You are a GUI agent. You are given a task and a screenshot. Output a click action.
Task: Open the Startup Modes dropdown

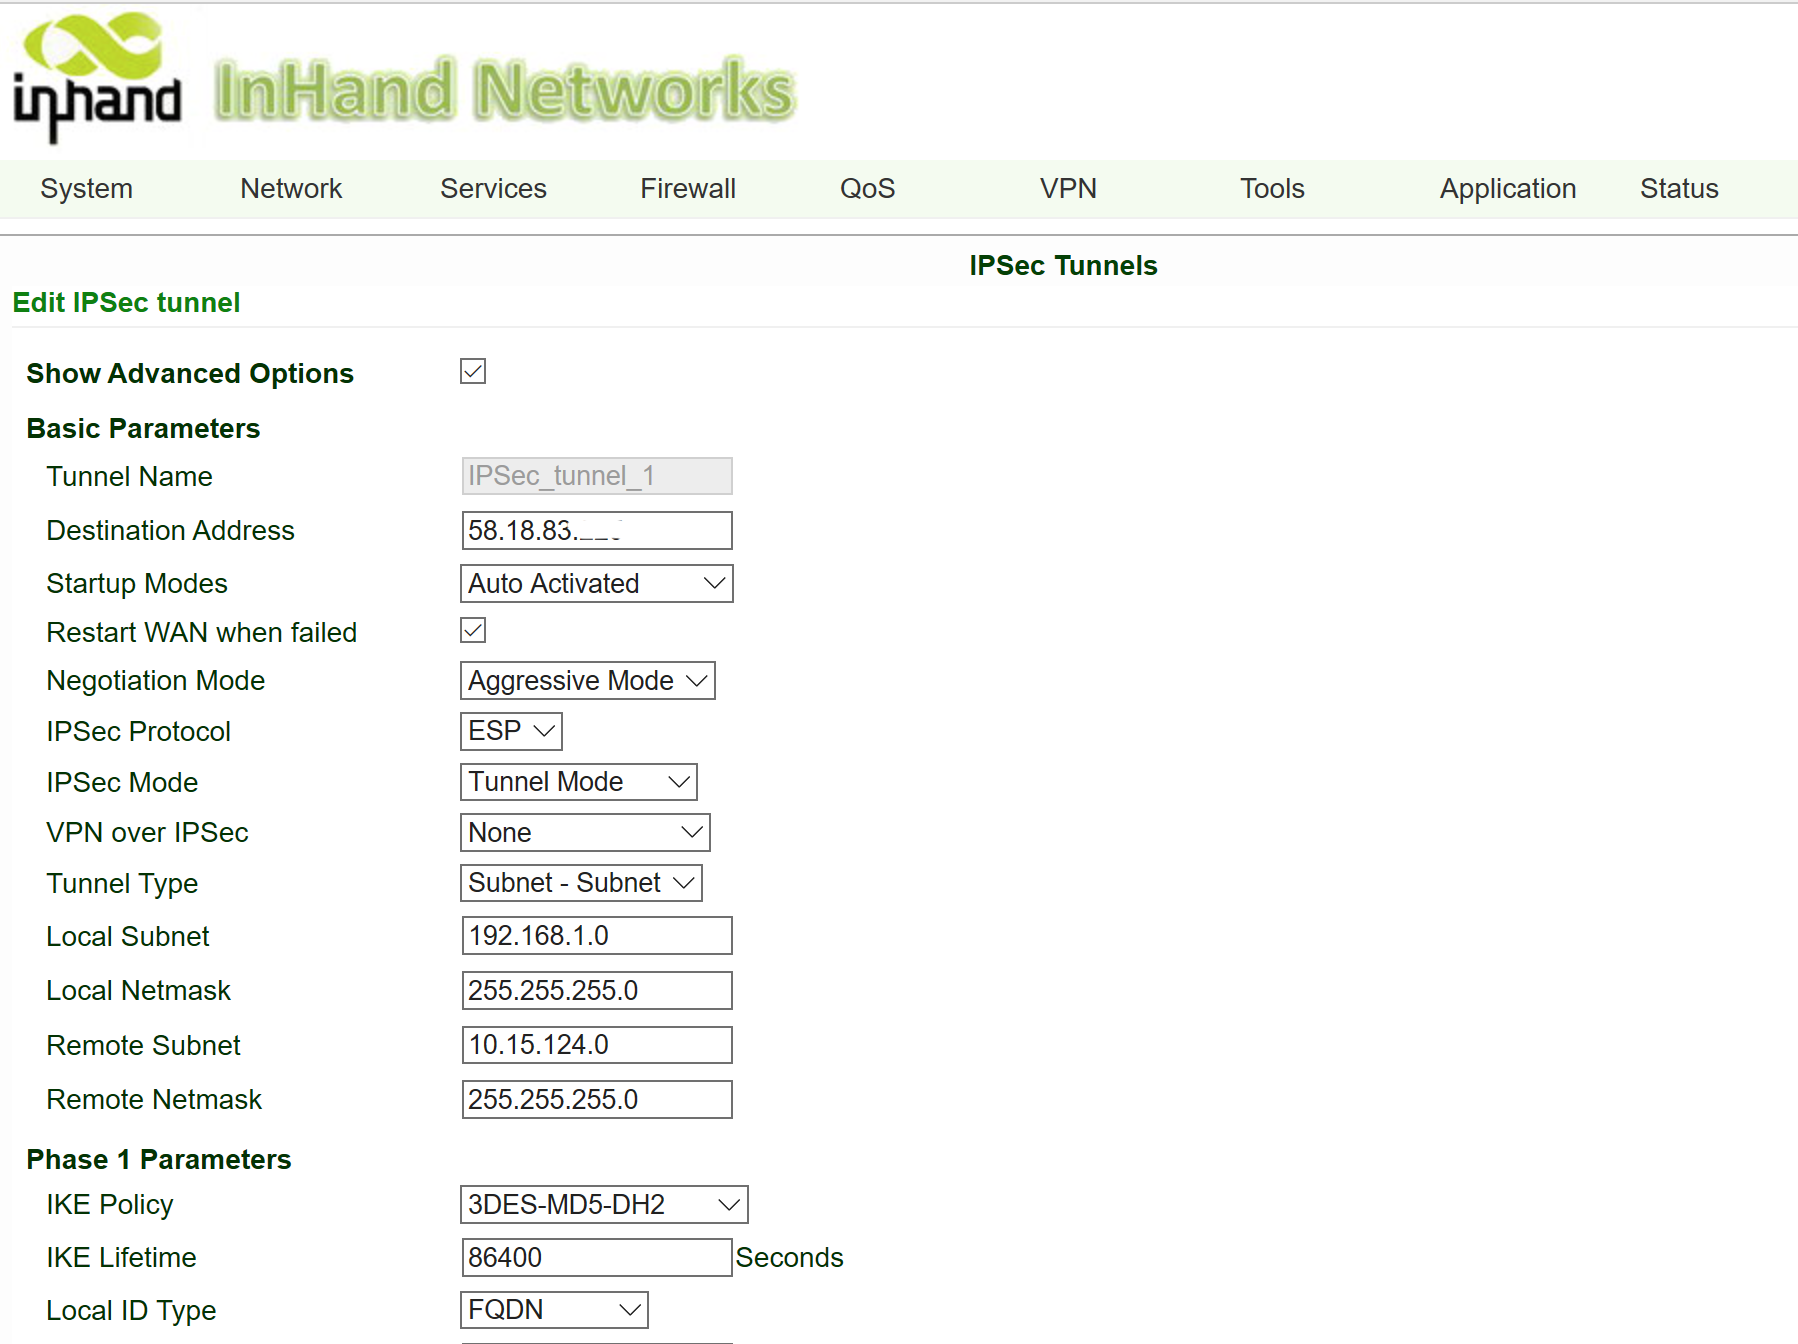[596, 584]
